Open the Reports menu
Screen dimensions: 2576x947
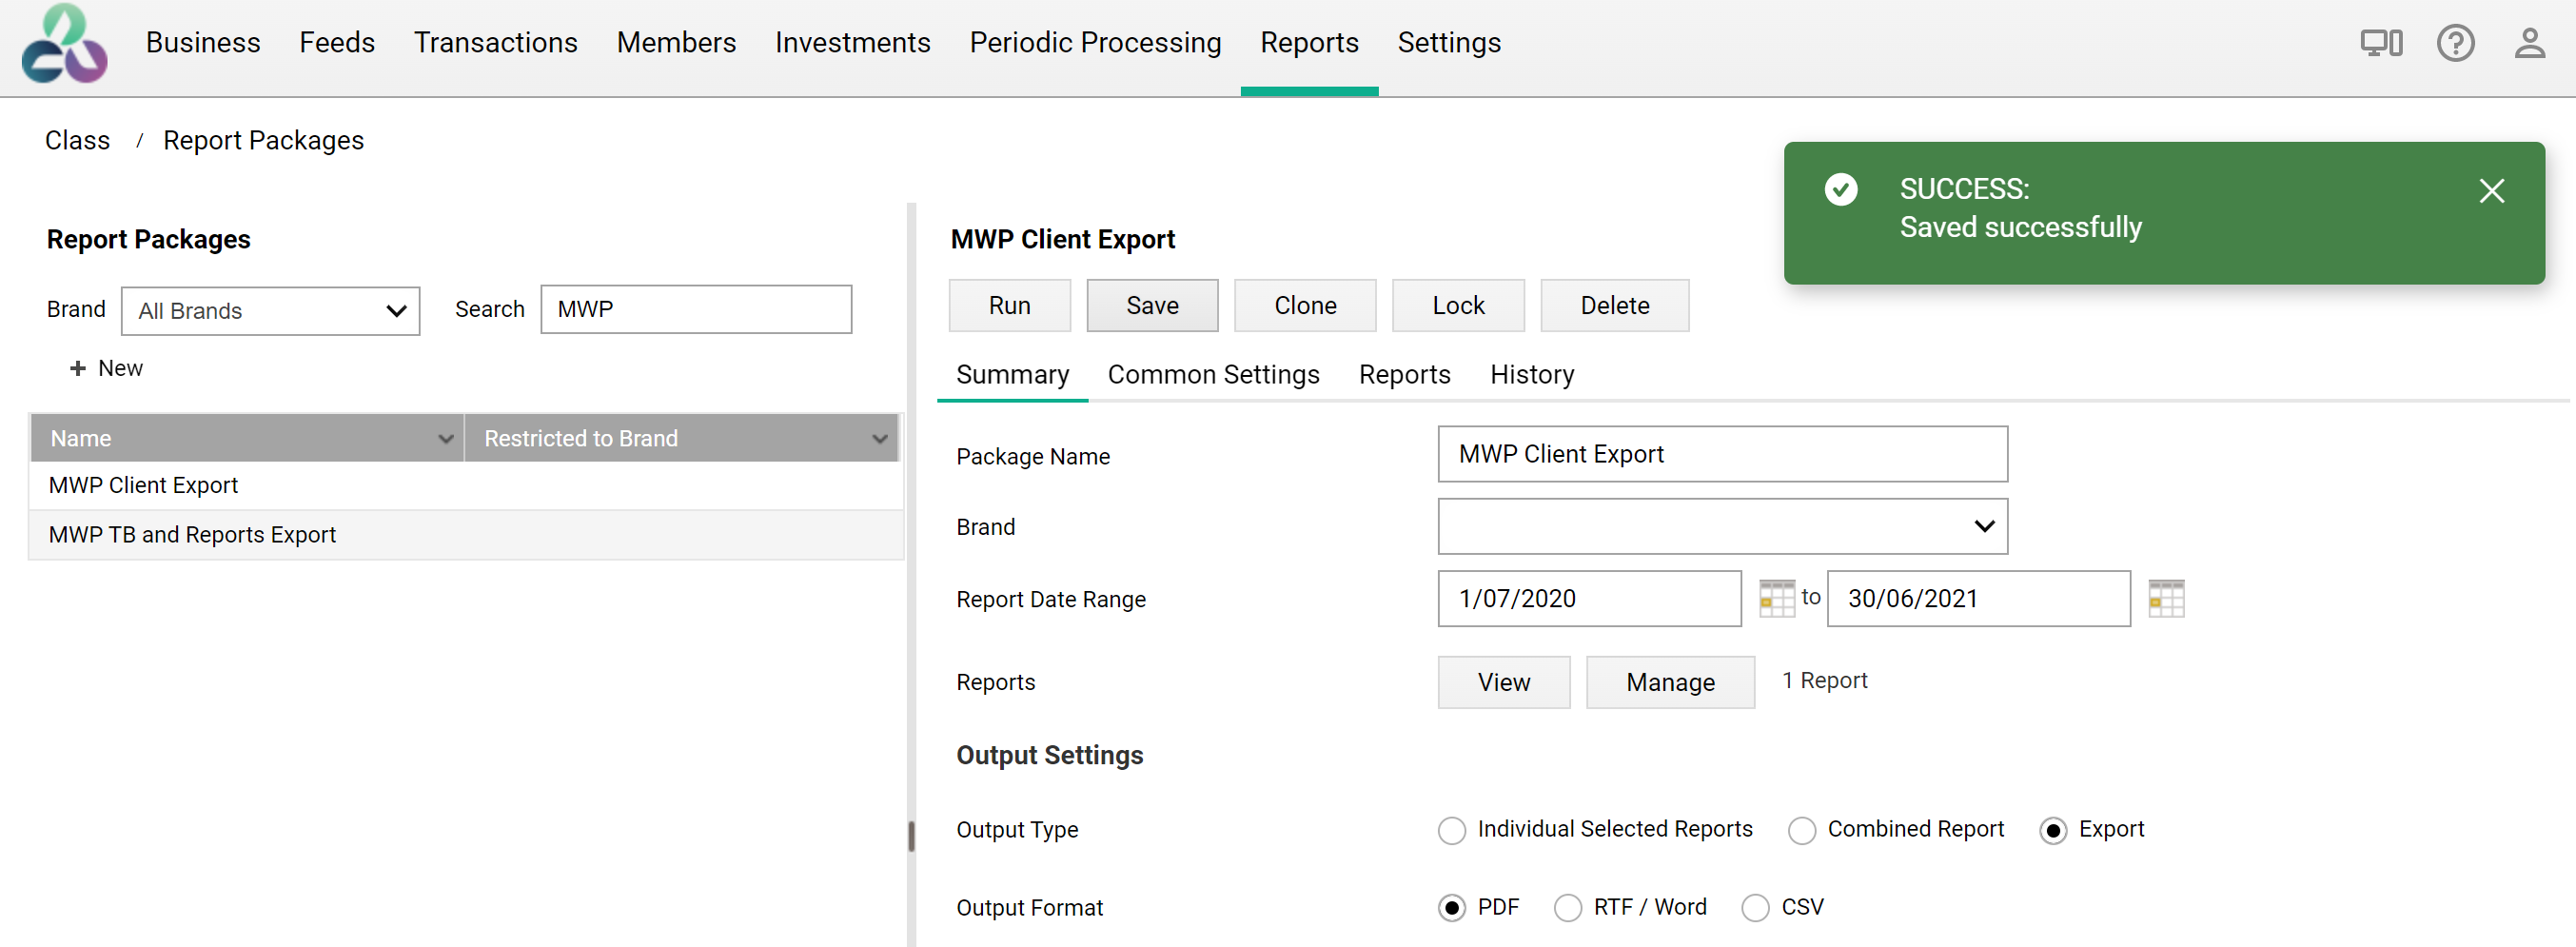click(1309, 42)
